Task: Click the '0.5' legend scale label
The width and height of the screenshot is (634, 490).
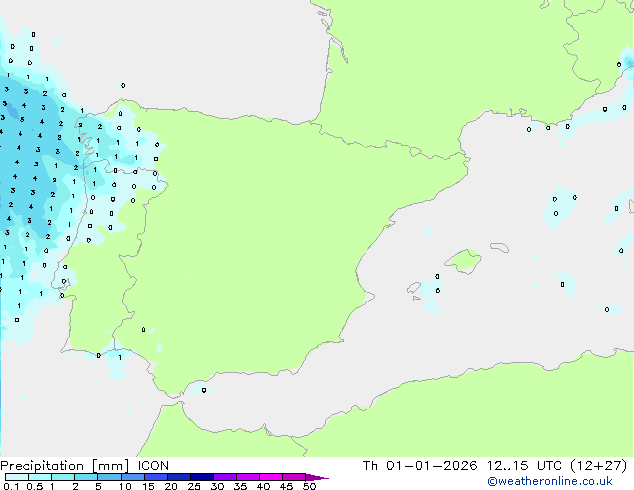Action: 34,486
